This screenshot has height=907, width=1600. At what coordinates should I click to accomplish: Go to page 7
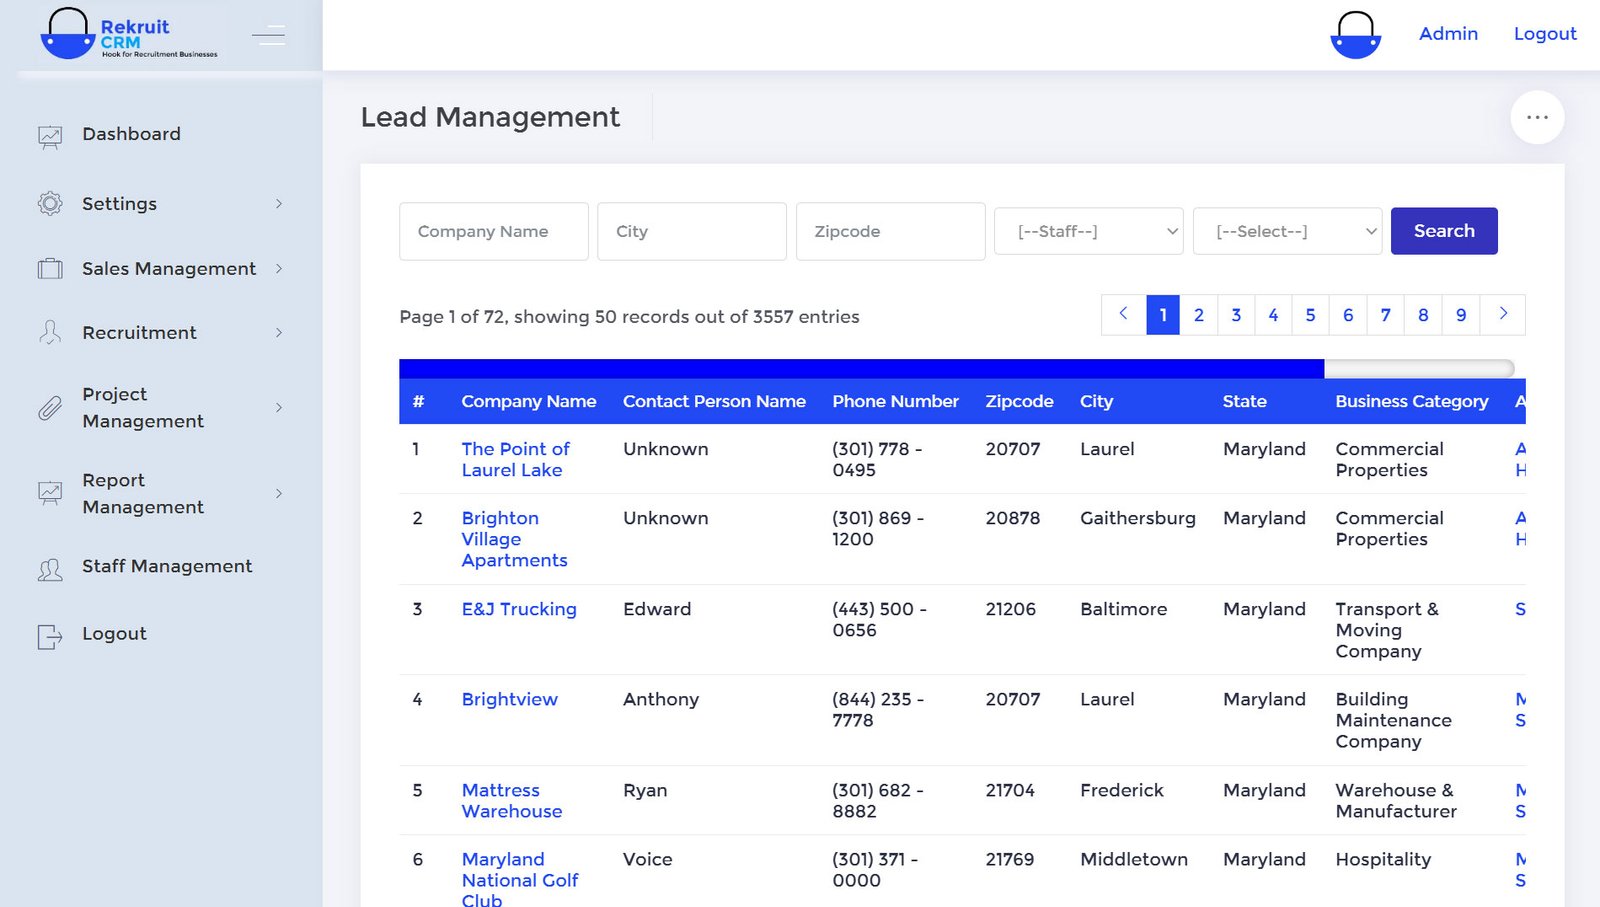(x=1386, y=314)
